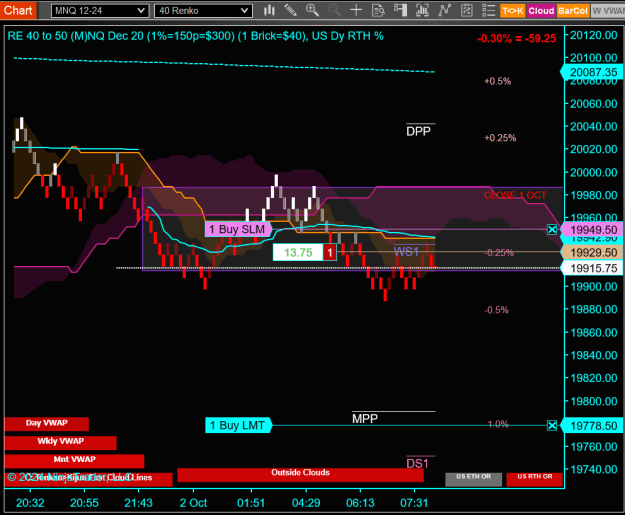Open the MNQ 12-24 instrument dropdown
The height and width of the screenshot is (515, 625).
100,11
